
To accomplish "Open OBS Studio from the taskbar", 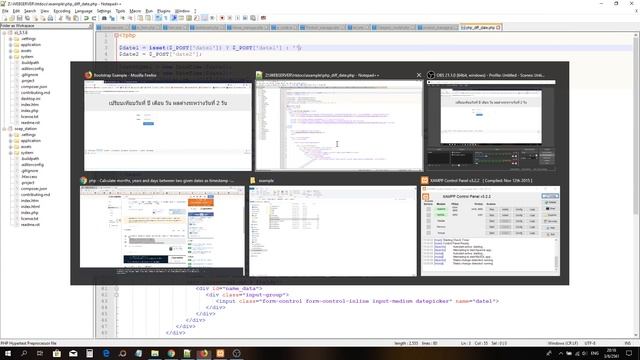I will click(x=236, y=353).
